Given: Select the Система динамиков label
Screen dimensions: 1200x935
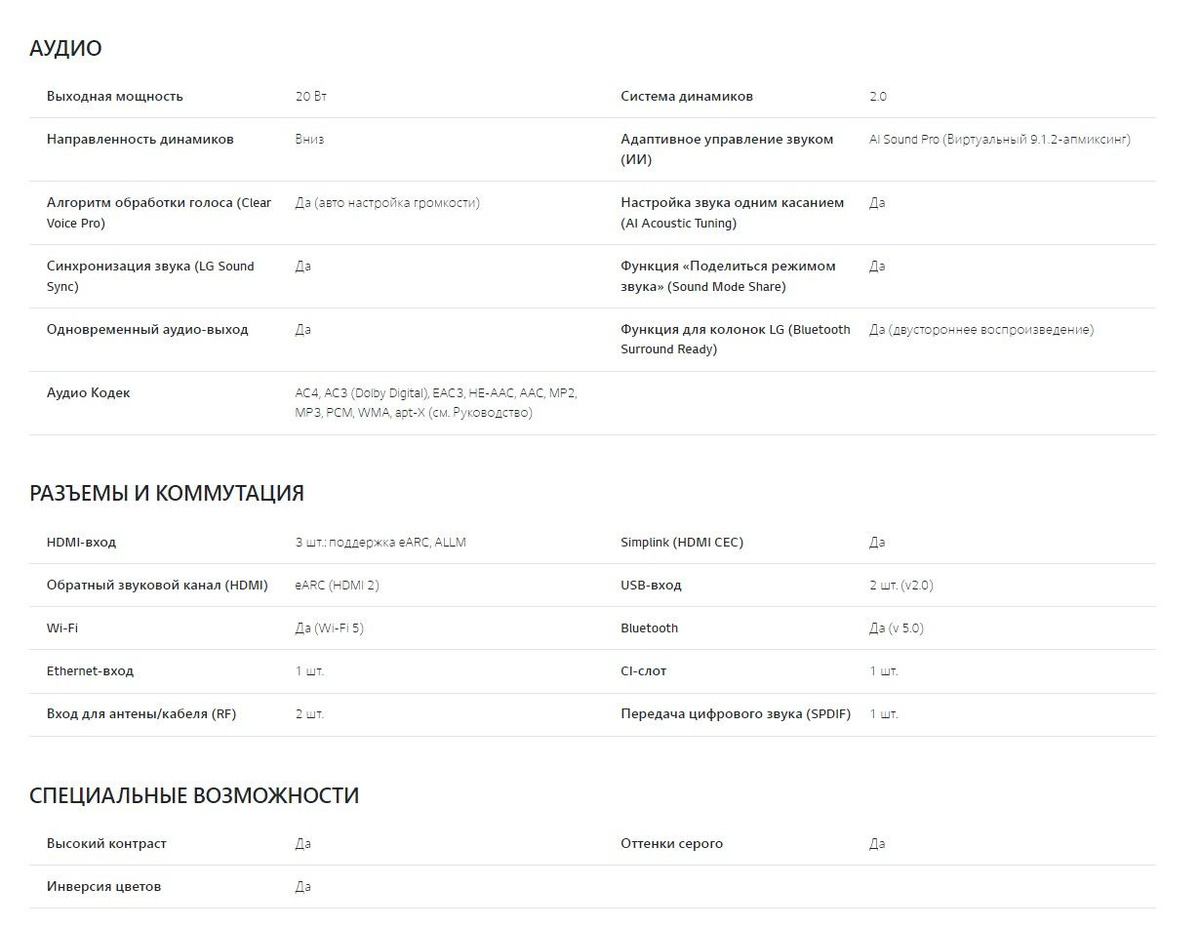Looking at the screenshot, I should pos(687,97).
